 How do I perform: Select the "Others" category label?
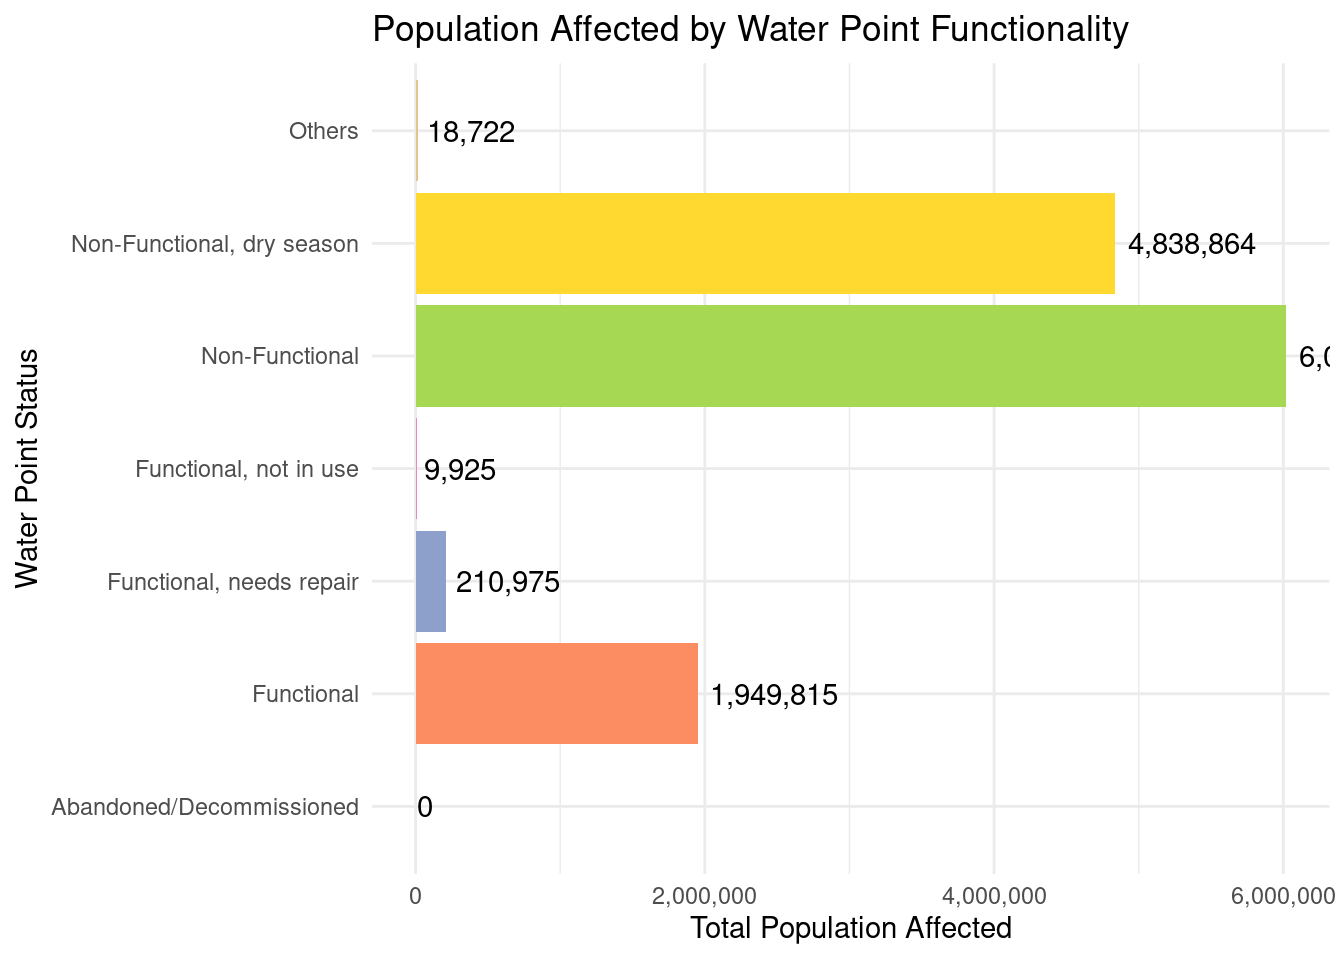click(x=323, y=131)
